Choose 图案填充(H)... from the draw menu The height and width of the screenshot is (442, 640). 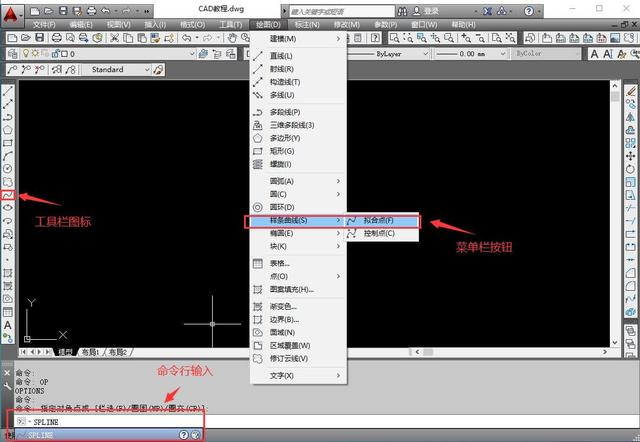tap(298, 289)
